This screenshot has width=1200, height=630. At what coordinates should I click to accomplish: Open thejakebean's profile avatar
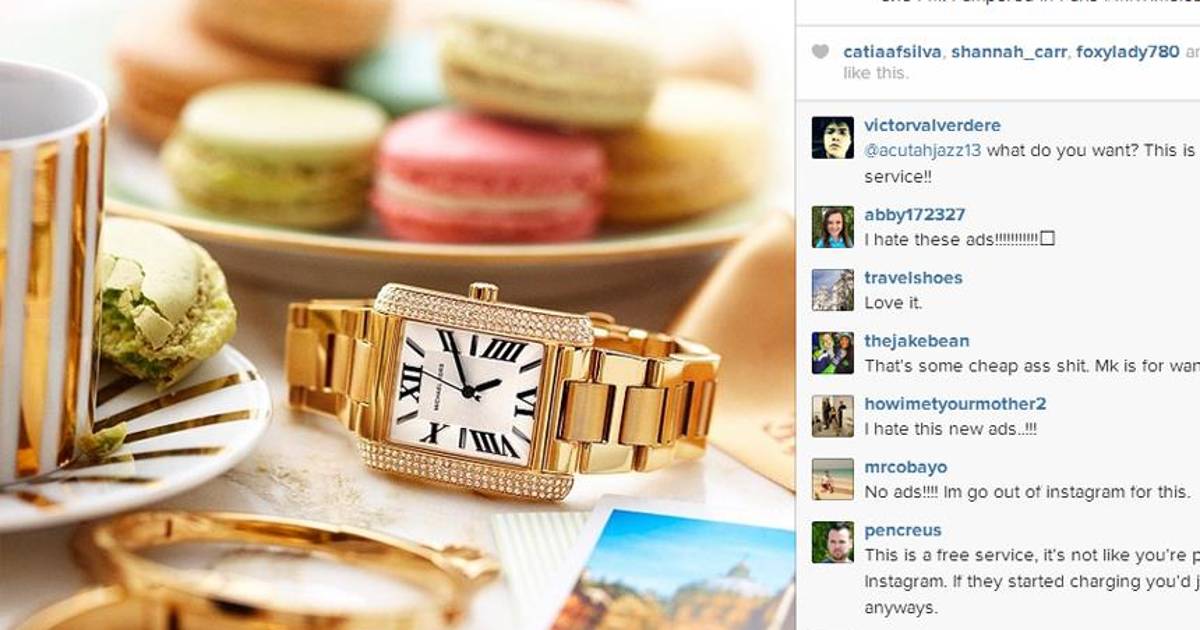click(x=832, y=353)
